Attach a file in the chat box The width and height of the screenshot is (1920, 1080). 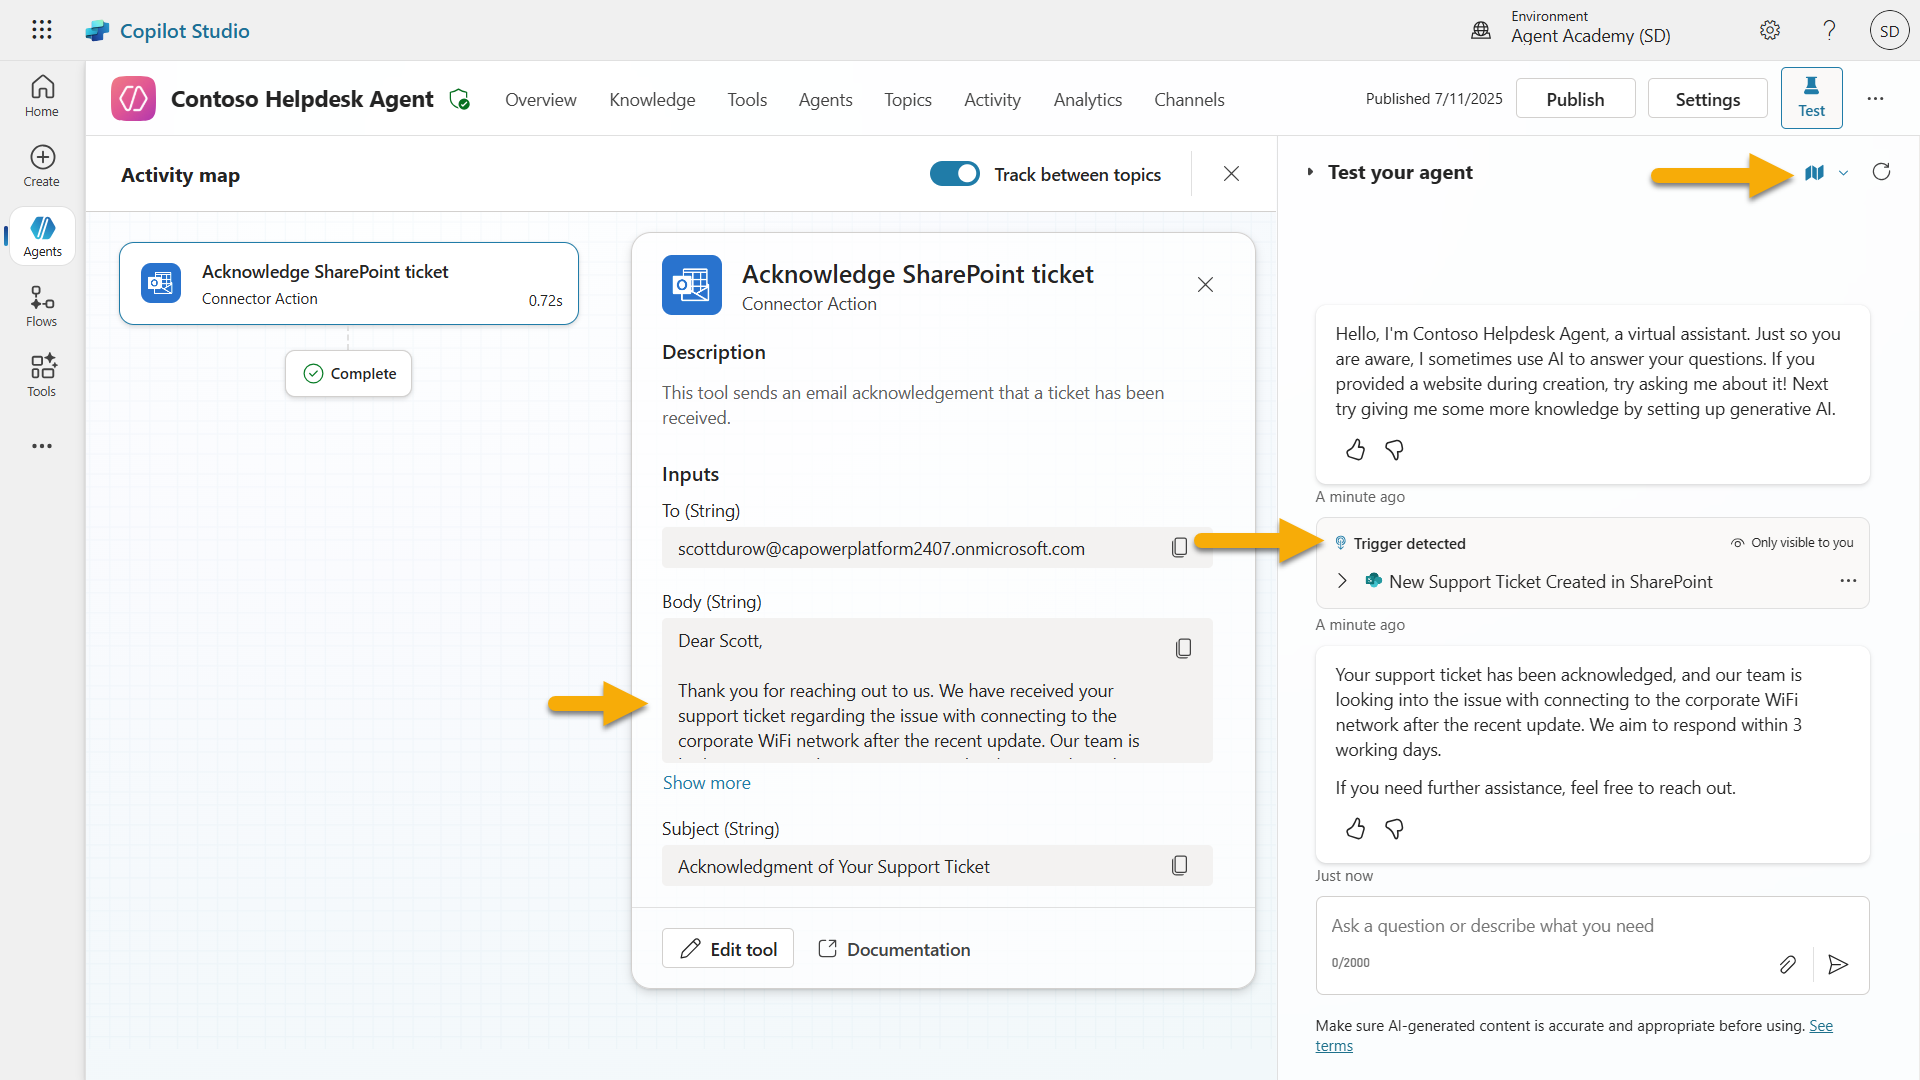coord(1787,964)
